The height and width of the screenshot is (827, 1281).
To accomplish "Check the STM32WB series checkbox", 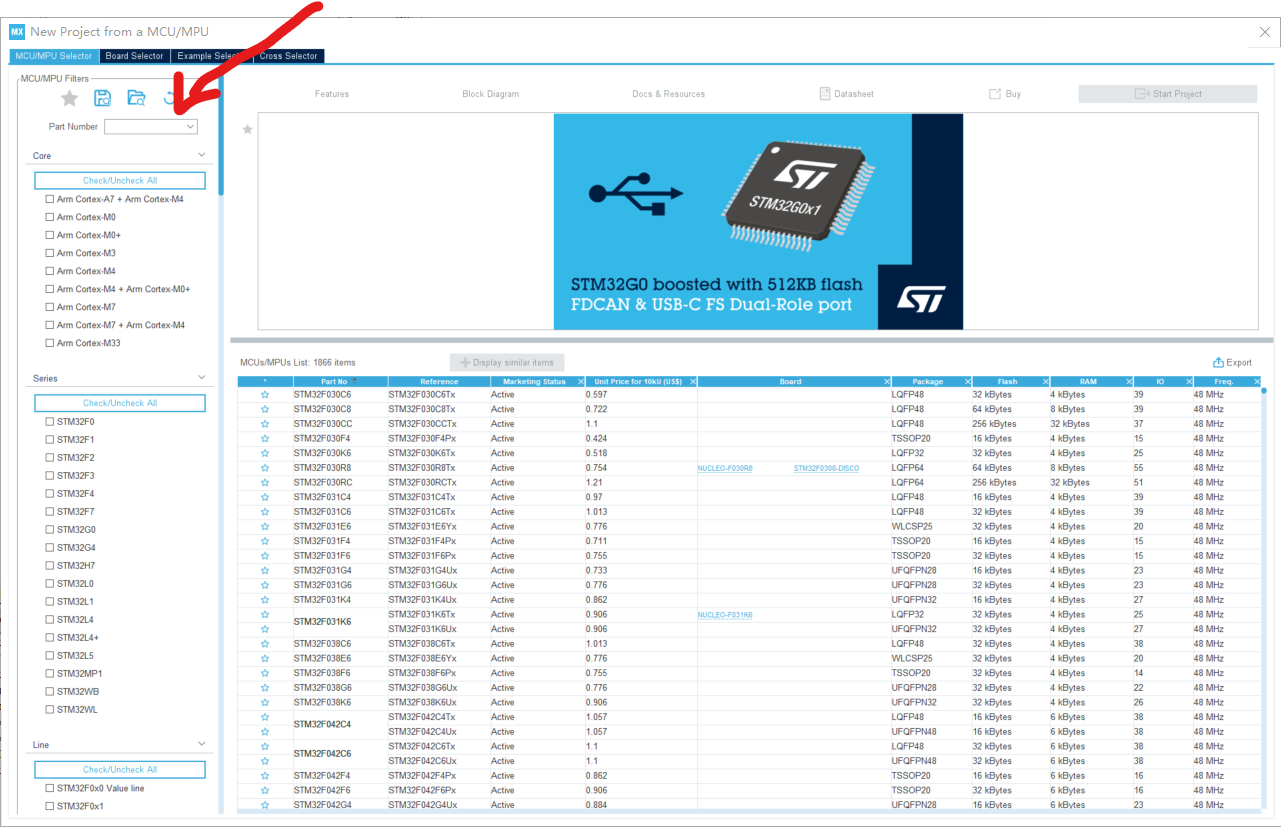I will pyautogui.click(x=50, y=692).
